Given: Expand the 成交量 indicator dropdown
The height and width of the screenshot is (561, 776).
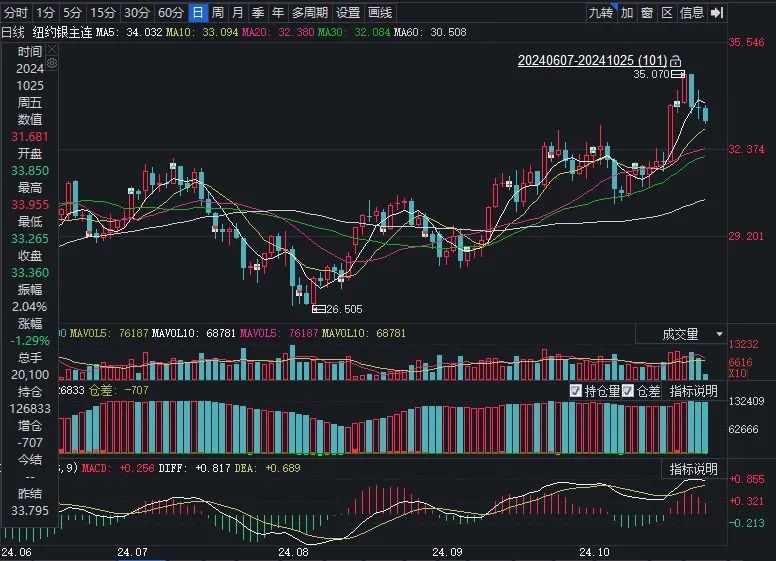Looking at the screenshot, I should [720, 334].
